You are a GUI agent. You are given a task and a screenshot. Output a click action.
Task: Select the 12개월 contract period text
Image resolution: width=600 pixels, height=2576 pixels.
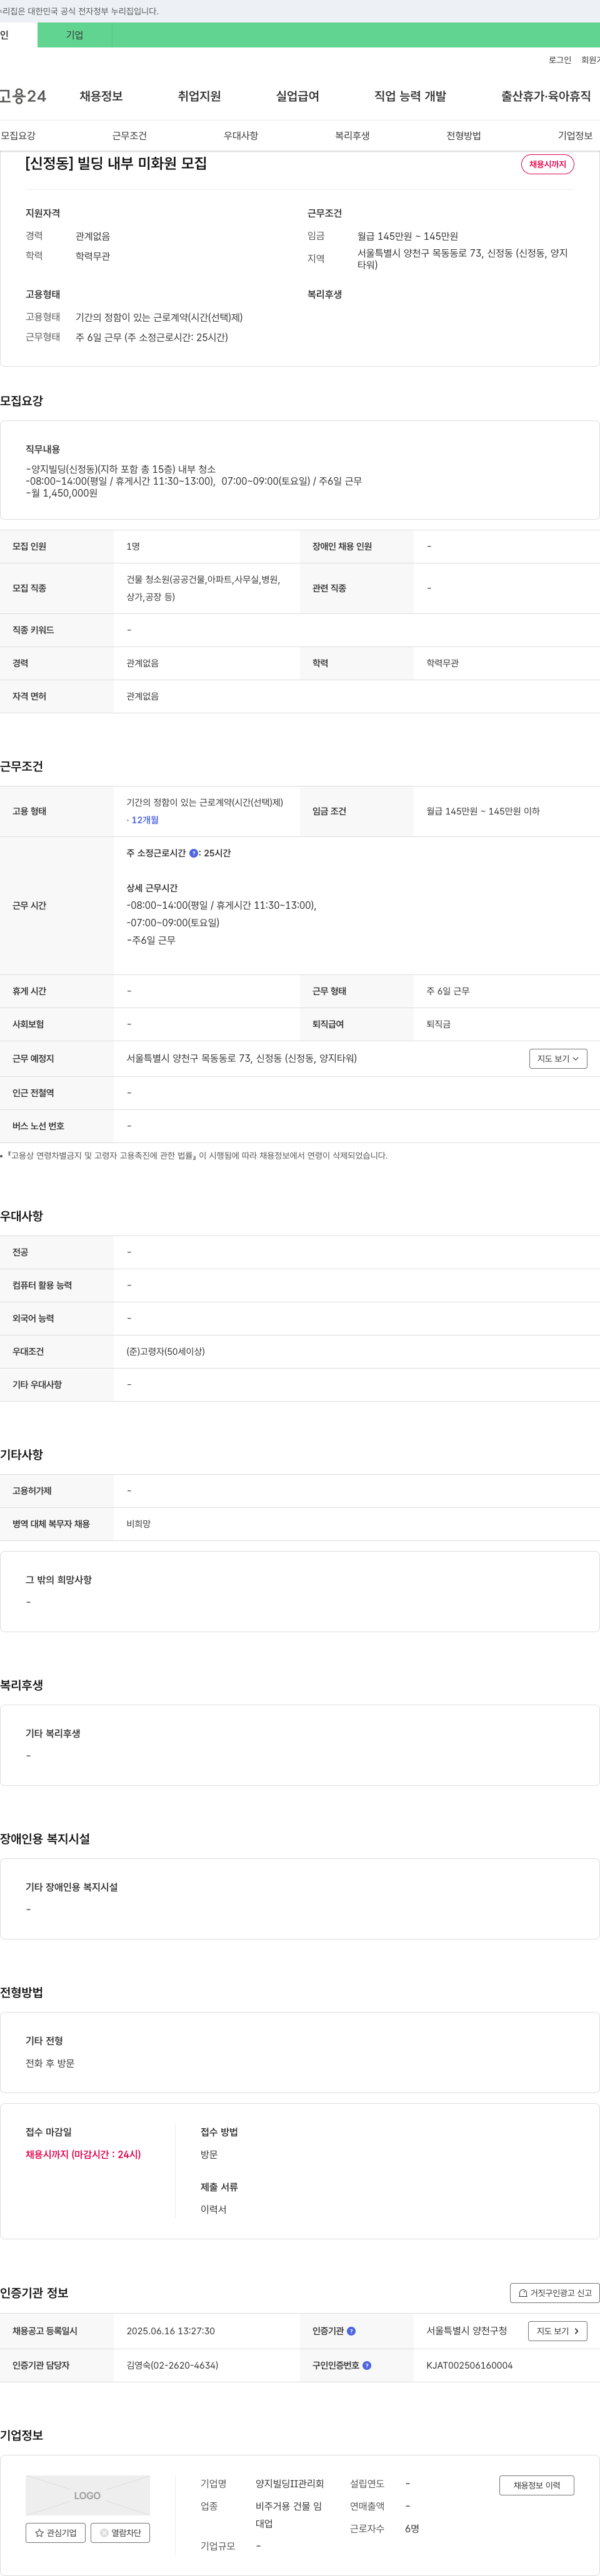[144, 820]
